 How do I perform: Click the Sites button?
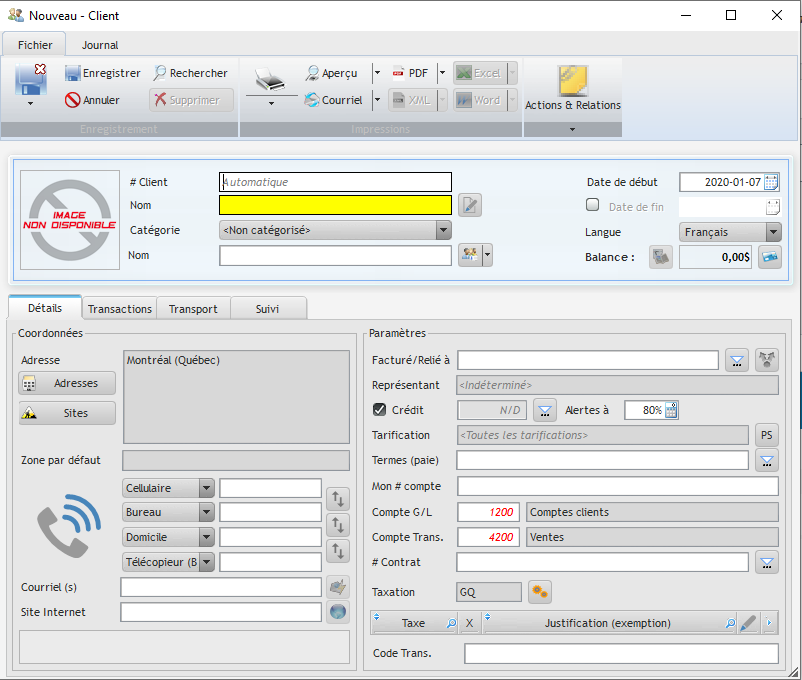[x=66, y=413]
